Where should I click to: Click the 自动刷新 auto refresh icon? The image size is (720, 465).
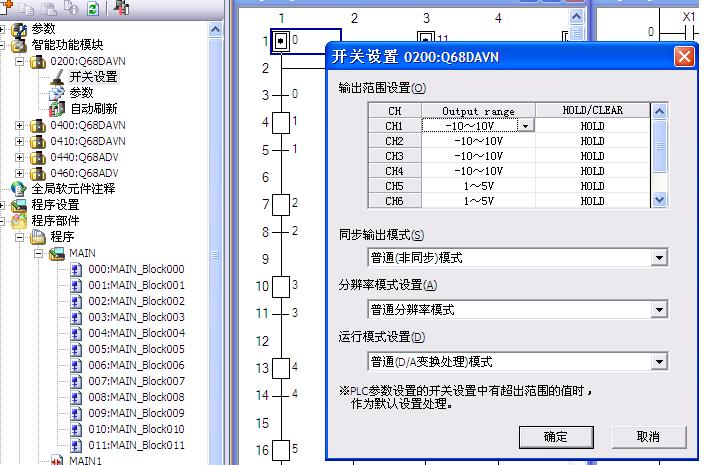tap(57, 108)
